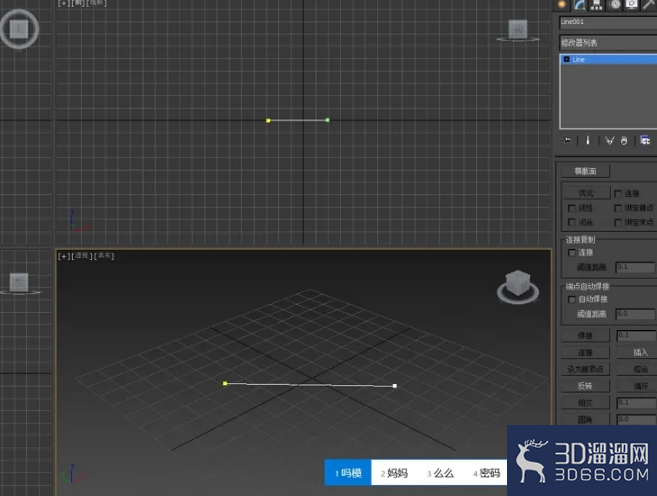Click the 插入 button
The image size is (657, 496).
click(637, 352)
